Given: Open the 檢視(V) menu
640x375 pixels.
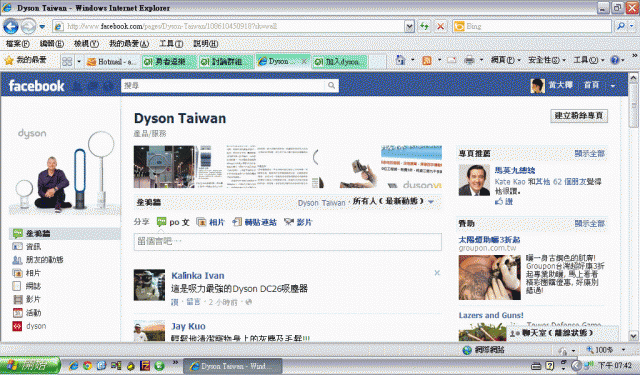Looking at the screenshot, I should 86,43.
